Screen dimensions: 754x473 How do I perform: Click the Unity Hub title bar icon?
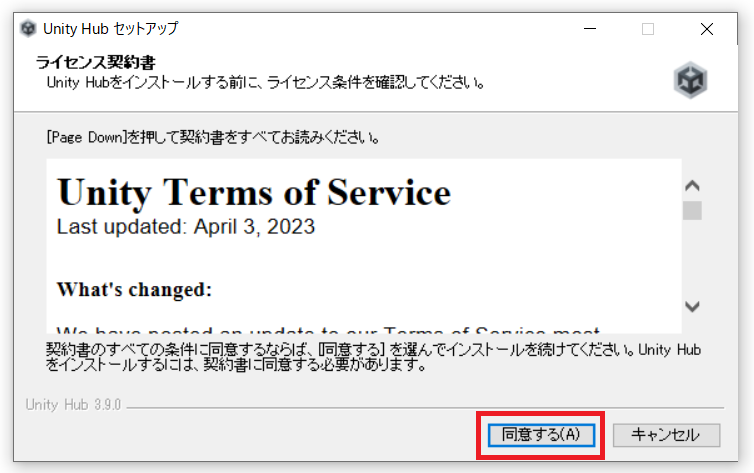click(x=28, y=28)
